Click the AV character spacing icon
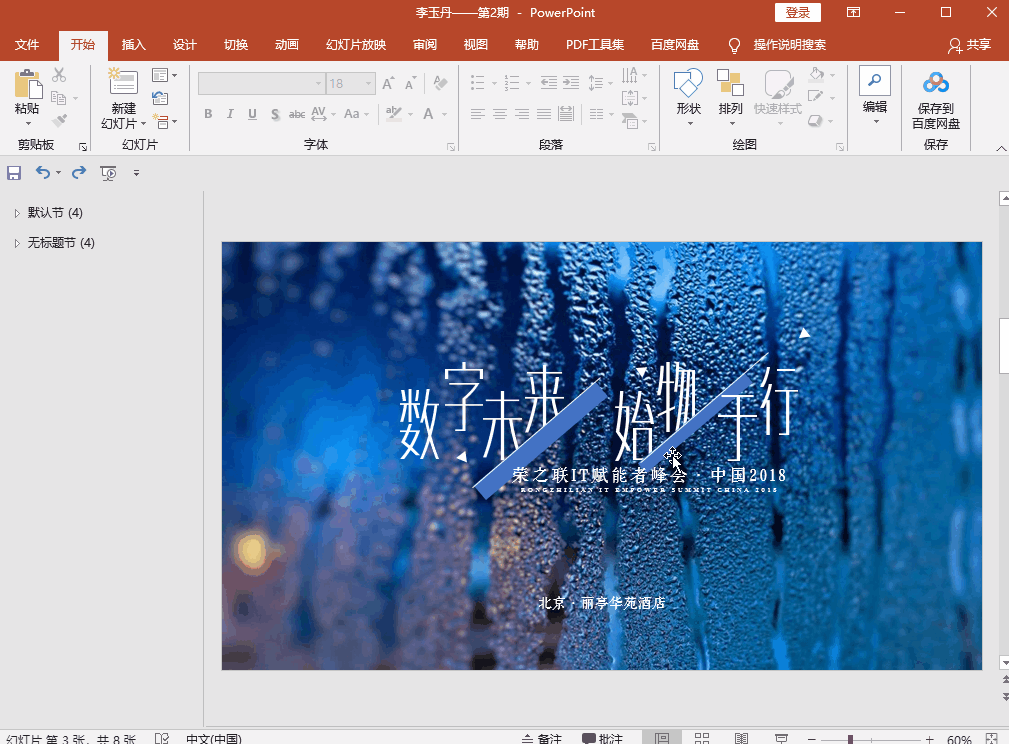This screenshot has width=1009, height=744. click(319, 114)
